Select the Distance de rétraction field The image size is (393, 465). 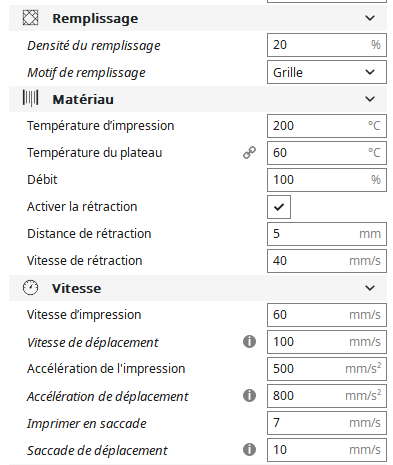327,234
